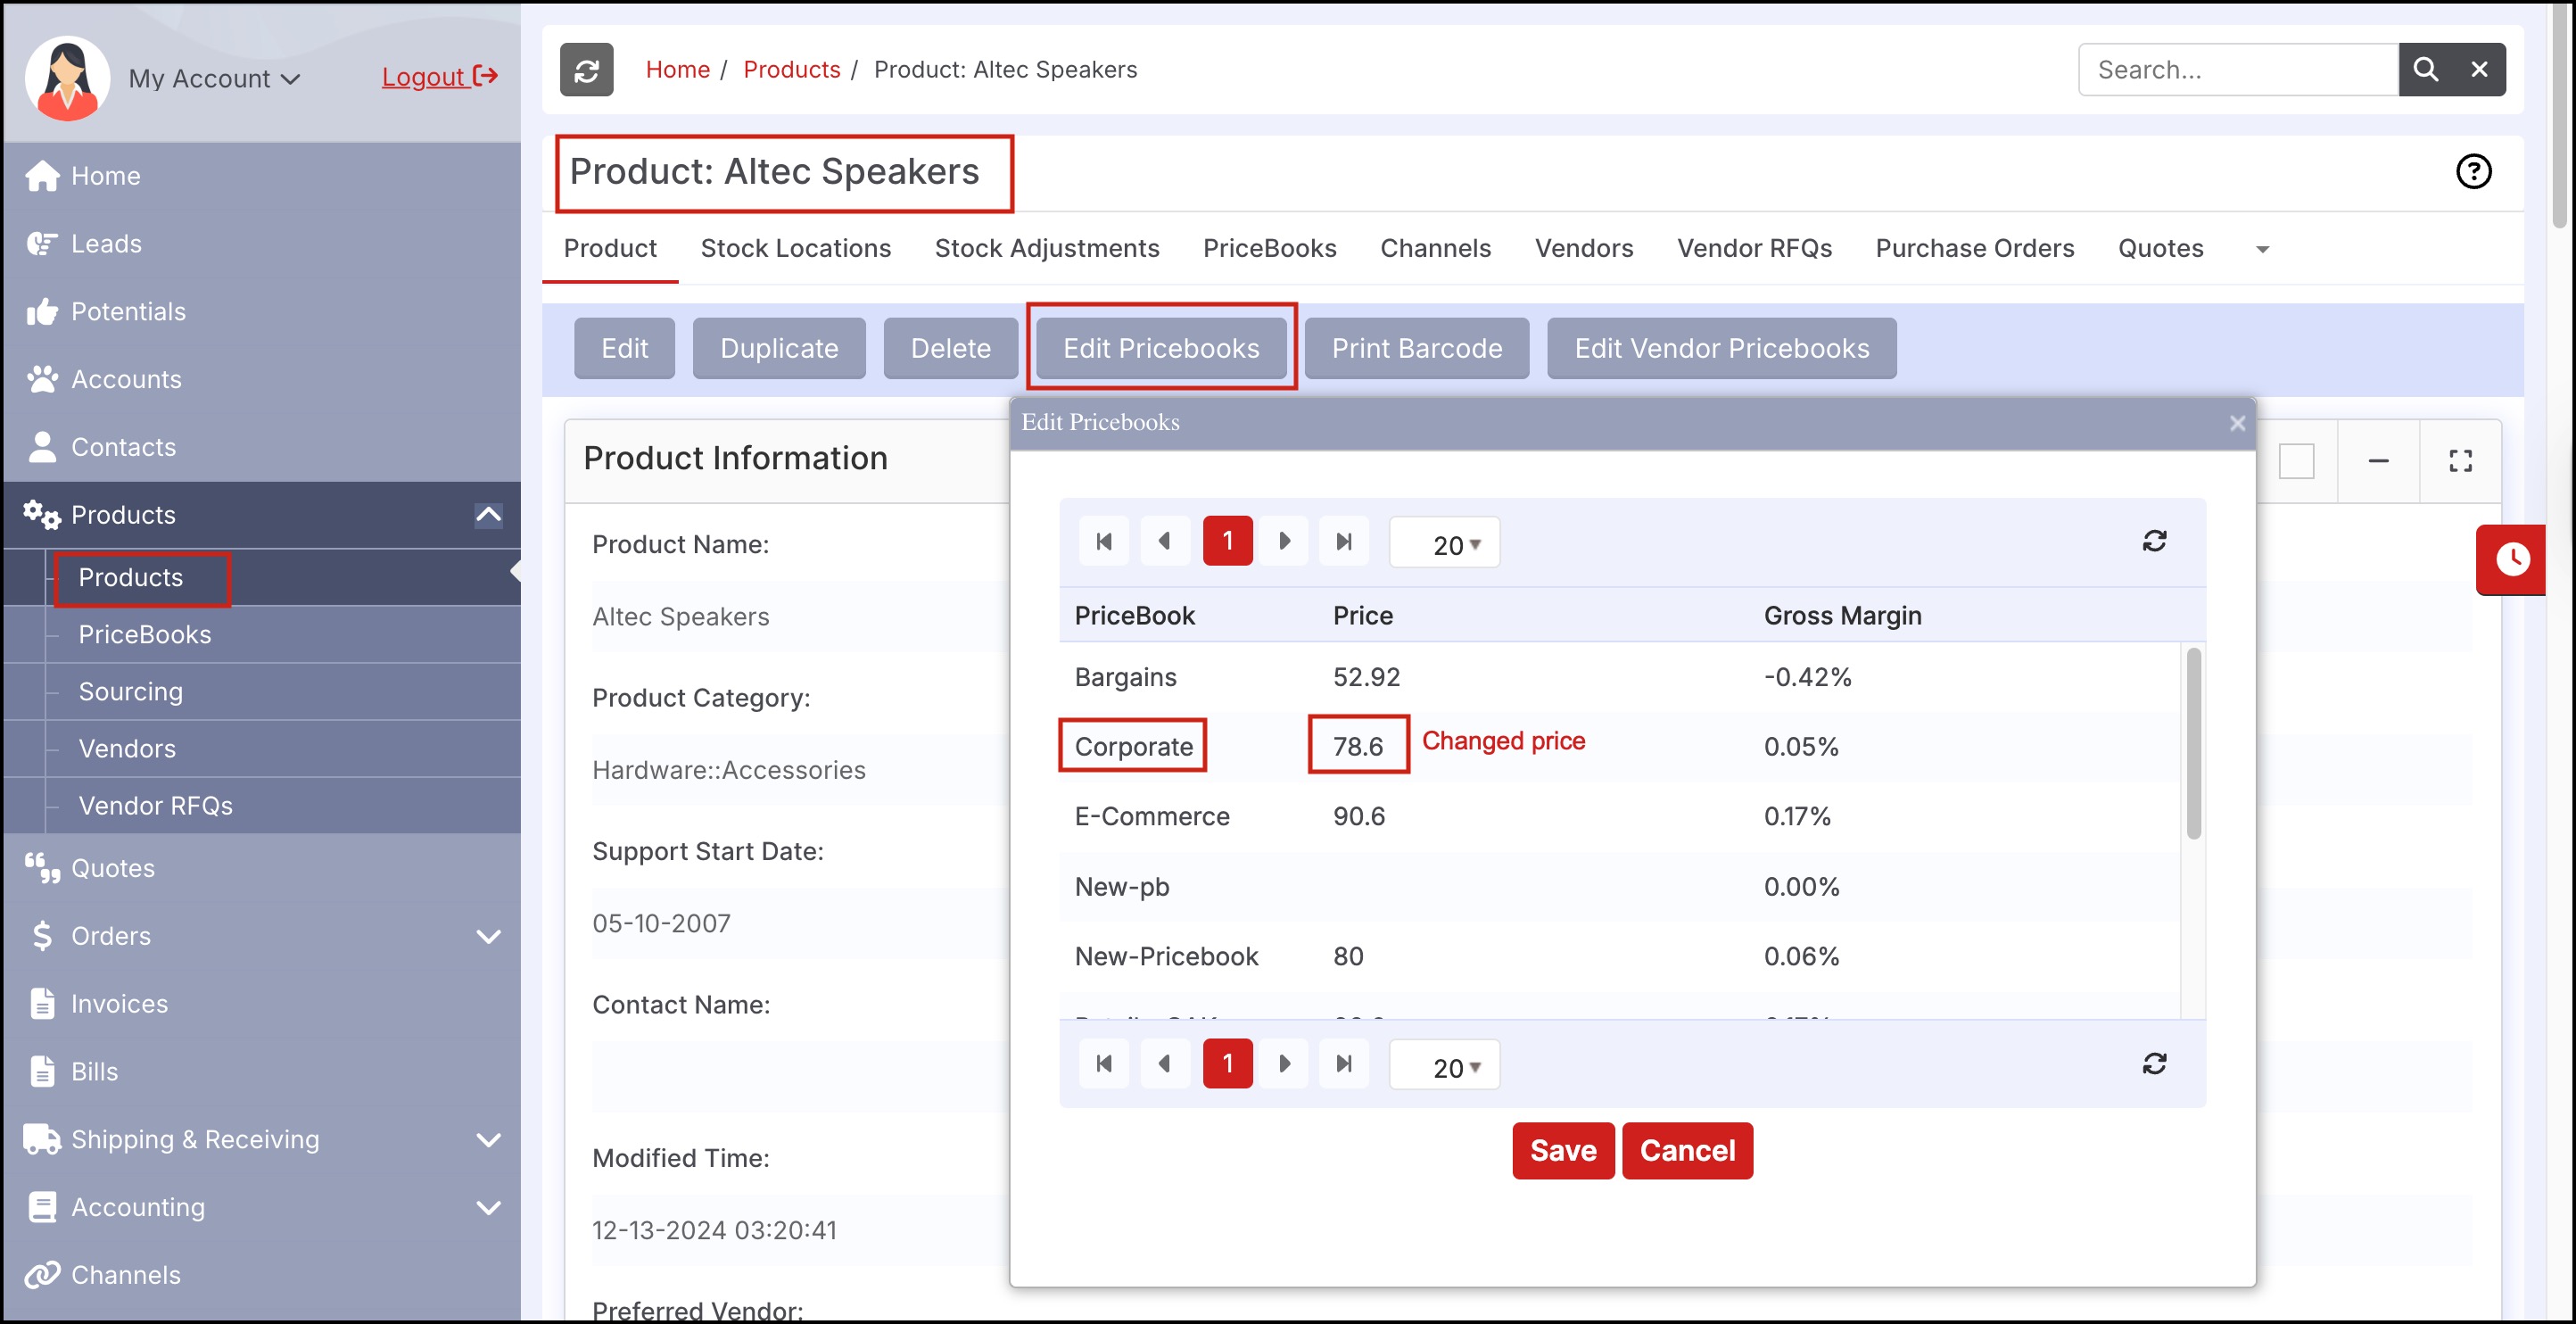Image resolution: width=2576 pixels, height=1324 pixels.
Task: Click the user avatar picture
Action: click(x=67, y=78)
